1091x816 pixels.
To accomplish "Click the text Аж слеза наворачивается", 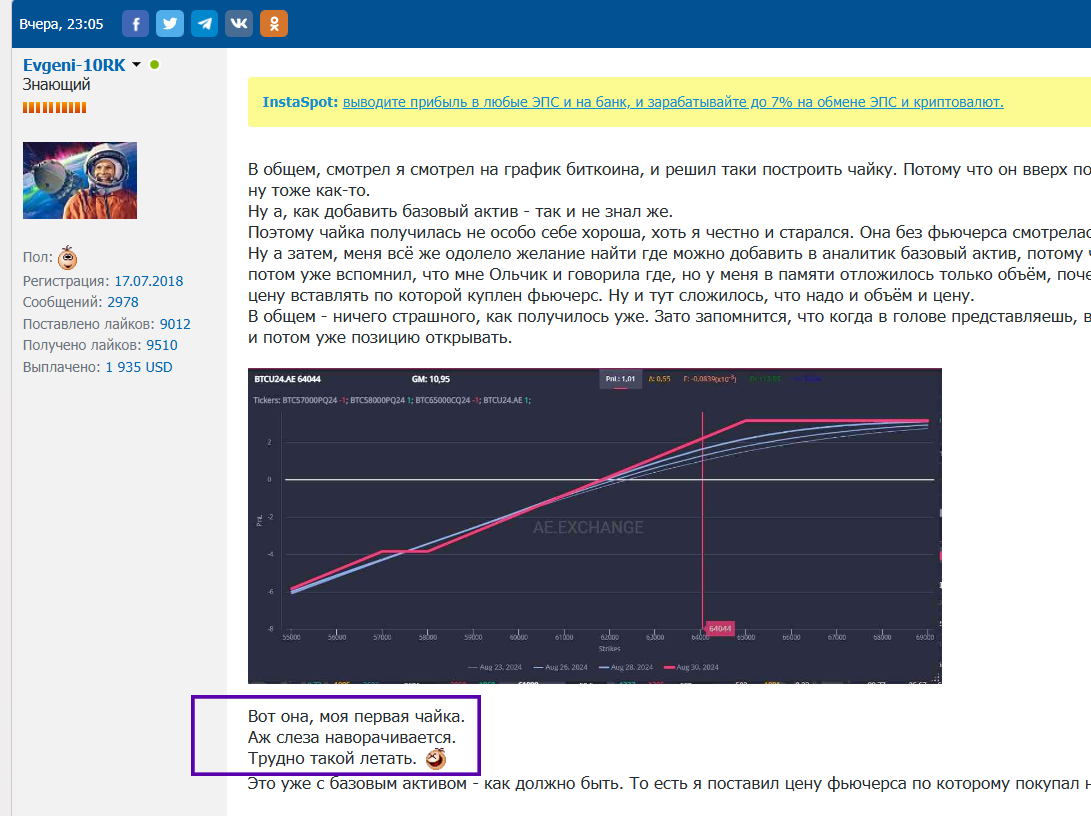I will coord(351,737).
